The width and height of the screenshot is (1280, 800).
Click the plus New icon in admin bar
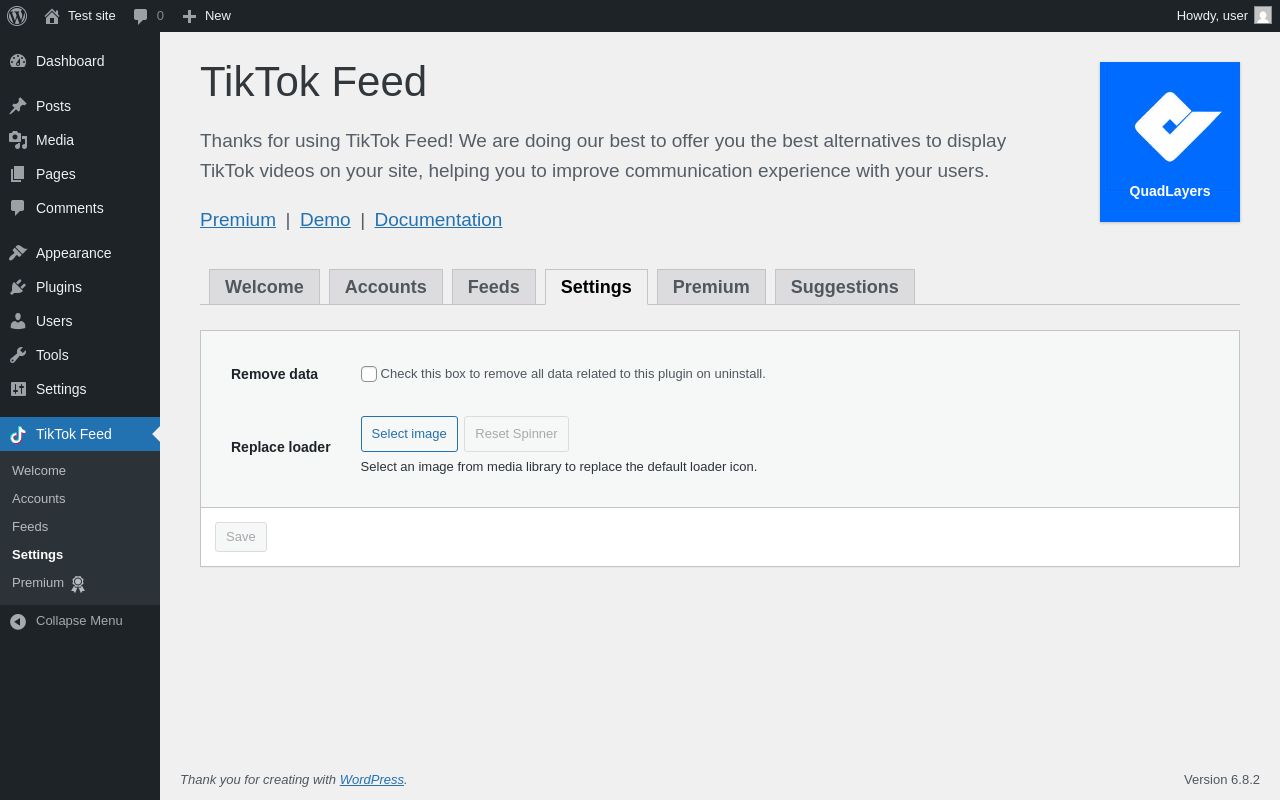(189, 16)
